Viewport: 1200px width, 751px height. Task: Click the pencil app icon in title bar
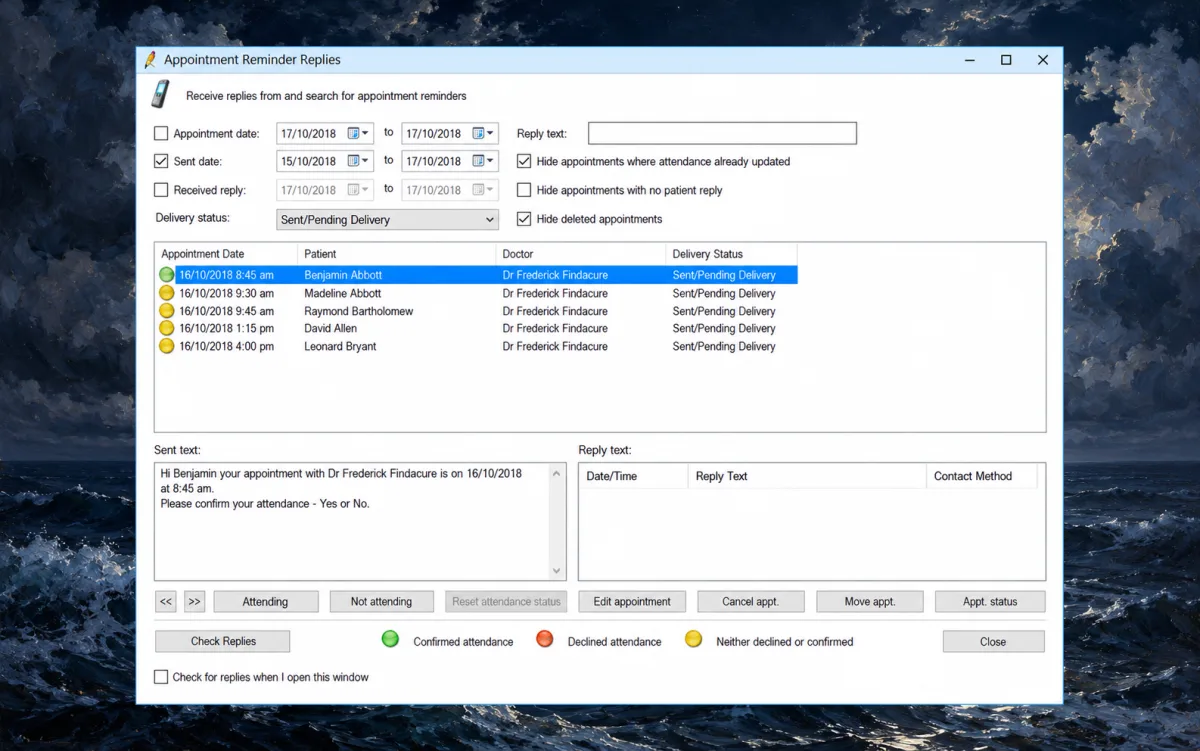click(150, 60)
